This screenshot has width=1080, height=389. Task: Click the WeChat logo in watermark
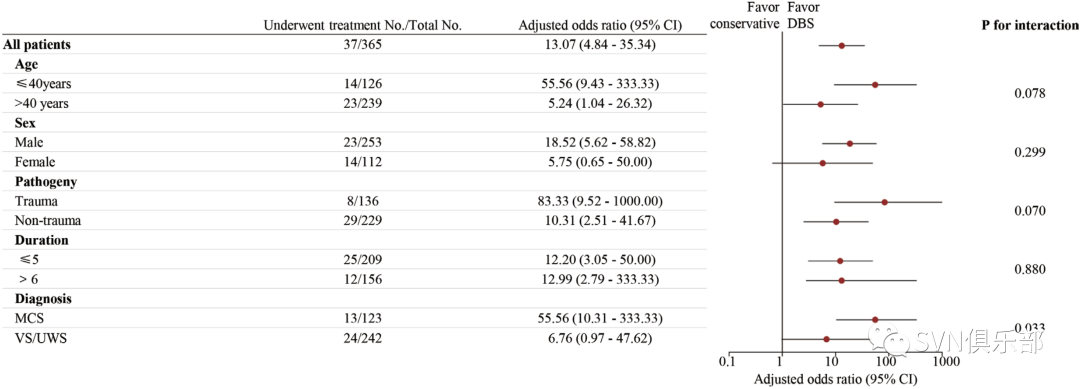(891, 341)
